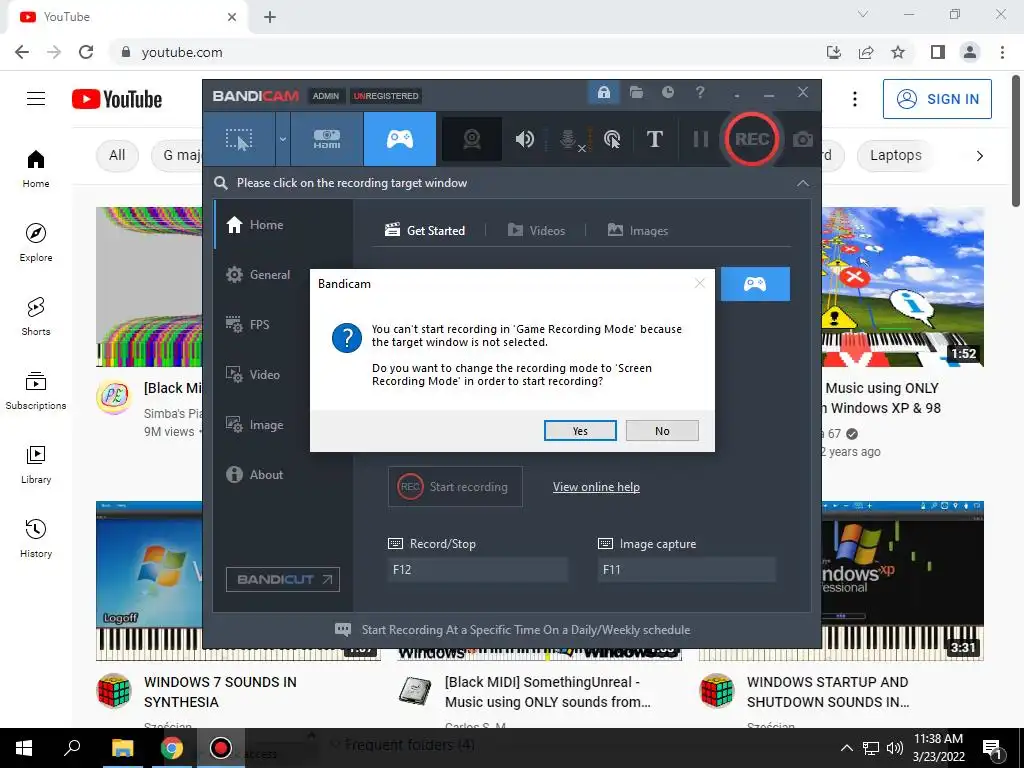Image resolution: width=1024 pixels, height=768 pixels.
Task: Click the BANDICUT button
Action: pyautogui.click(x=283, y=579)
